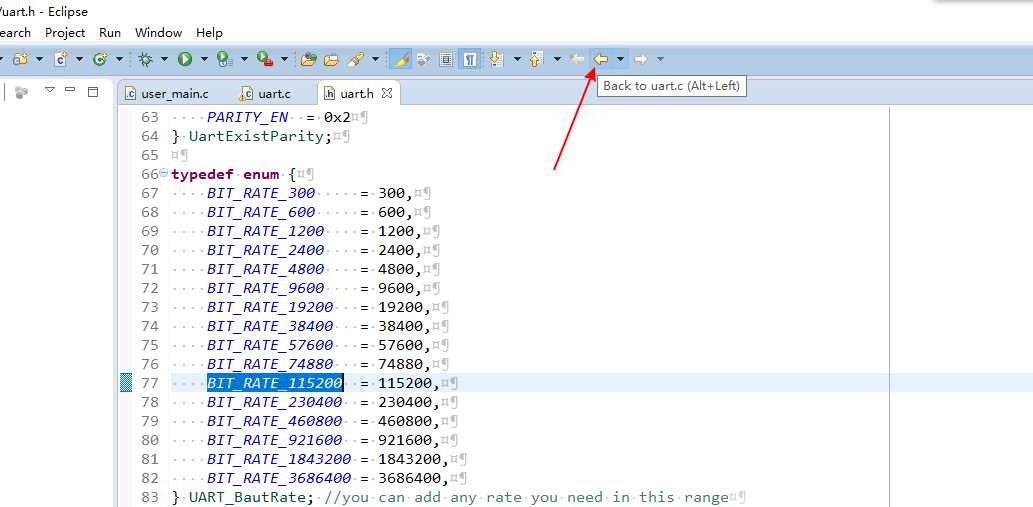Screen dimensions: 1033x507
Task: Open the Run button dropdown arrow
Action: coord(204,59)
